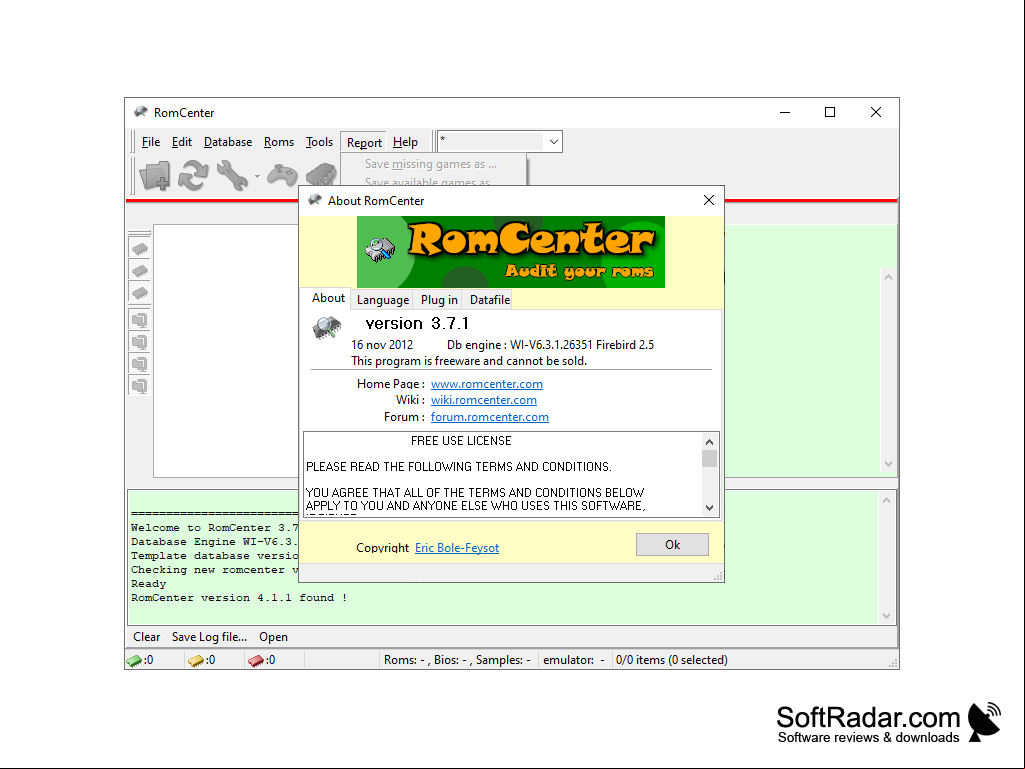Open the wiki.romcenter.com link
The image size is (1025, 769).
coord(484,400)
